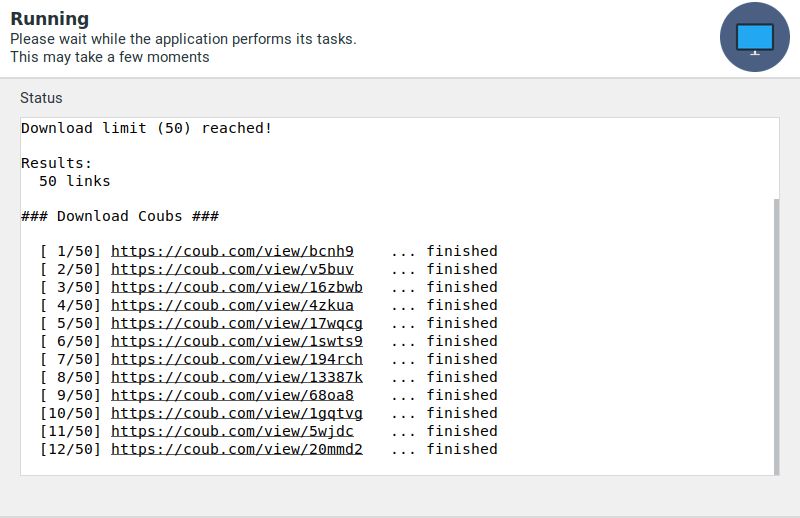800x518 pixels.
Task: Open the coub.com/view/68oa8 link
Action: pos(232,395)
